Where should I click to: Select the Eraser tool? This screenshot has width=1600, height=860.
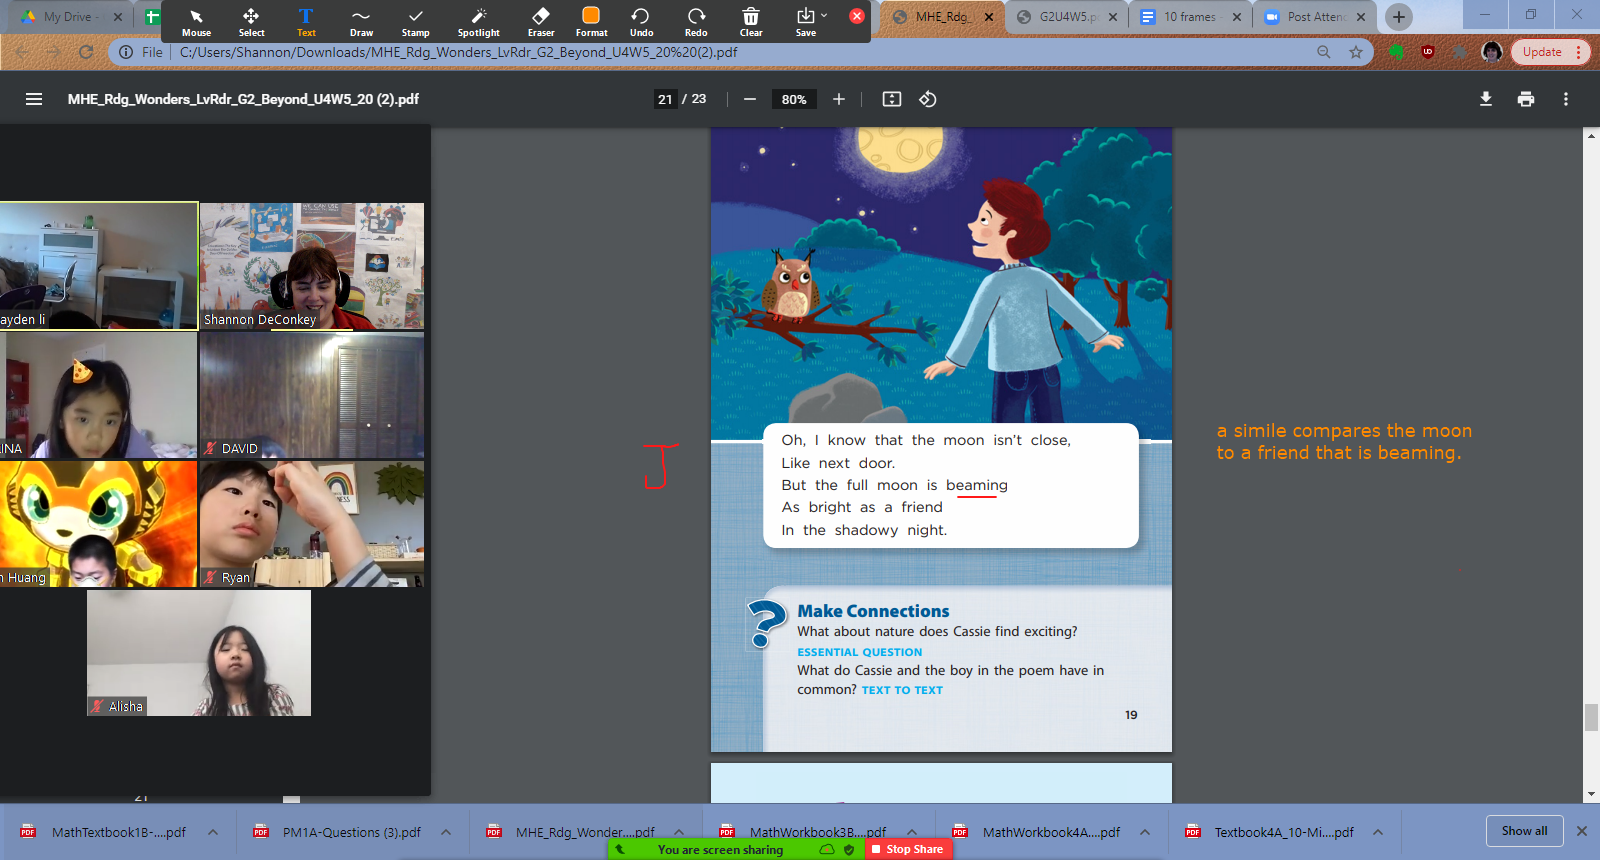[x=541, y=22]
